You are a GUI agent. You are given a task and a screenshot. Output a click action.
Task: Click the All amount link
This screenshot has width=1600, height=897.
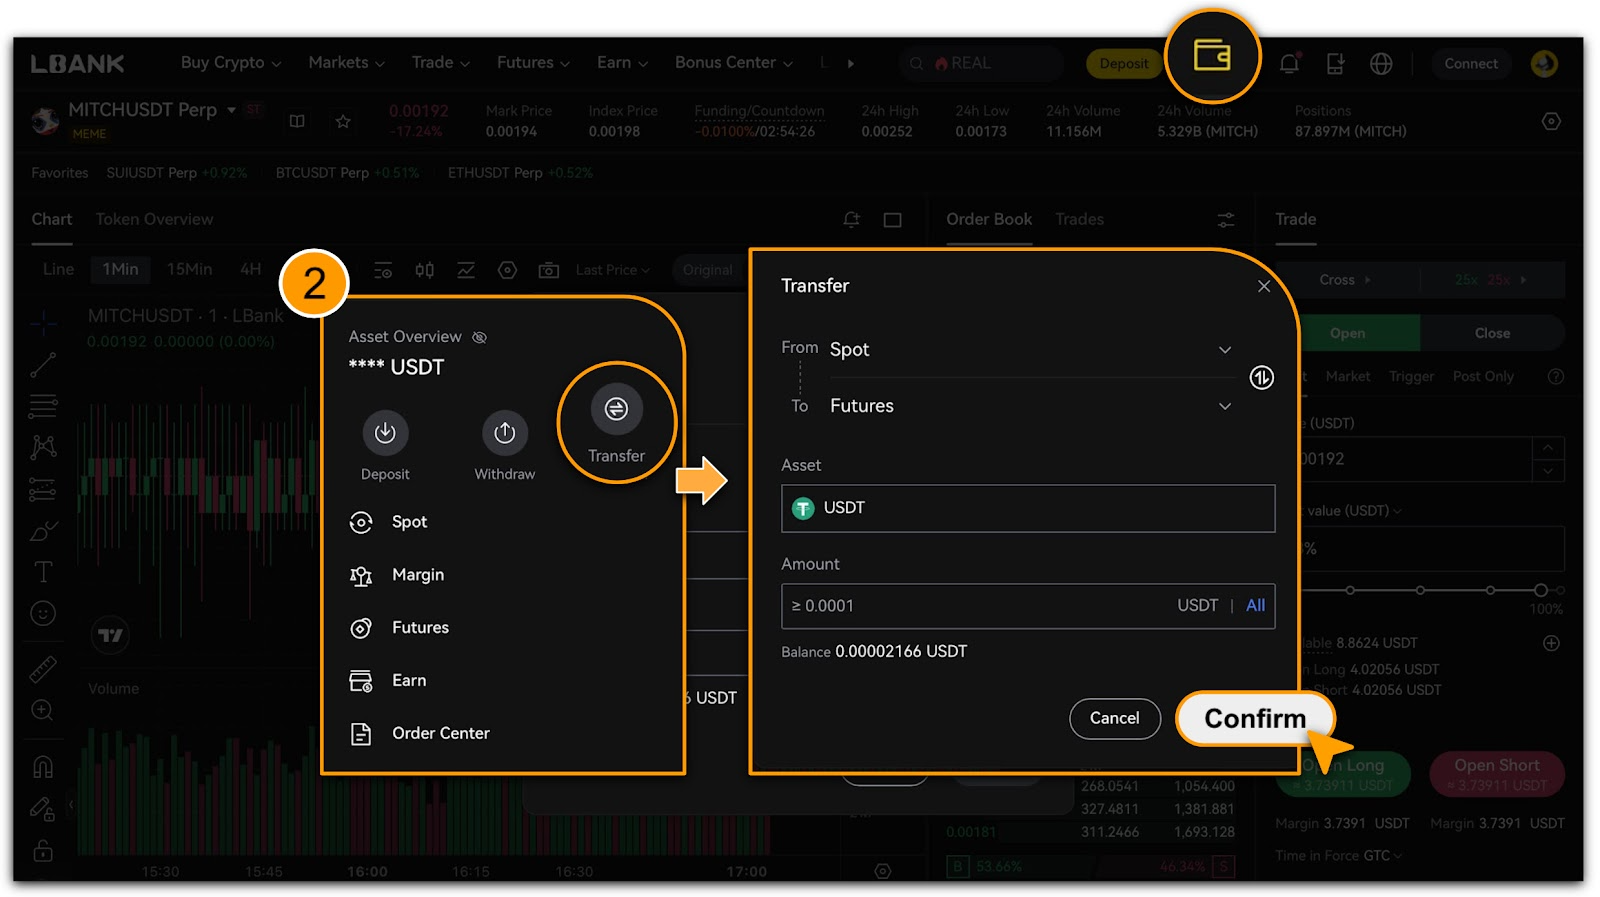(x=1255, y=606)
